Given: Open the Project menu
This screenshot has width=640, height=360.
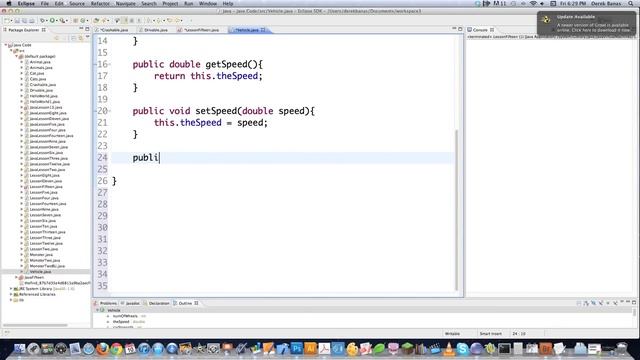Looking at the screenshot, I should (170, 3).
